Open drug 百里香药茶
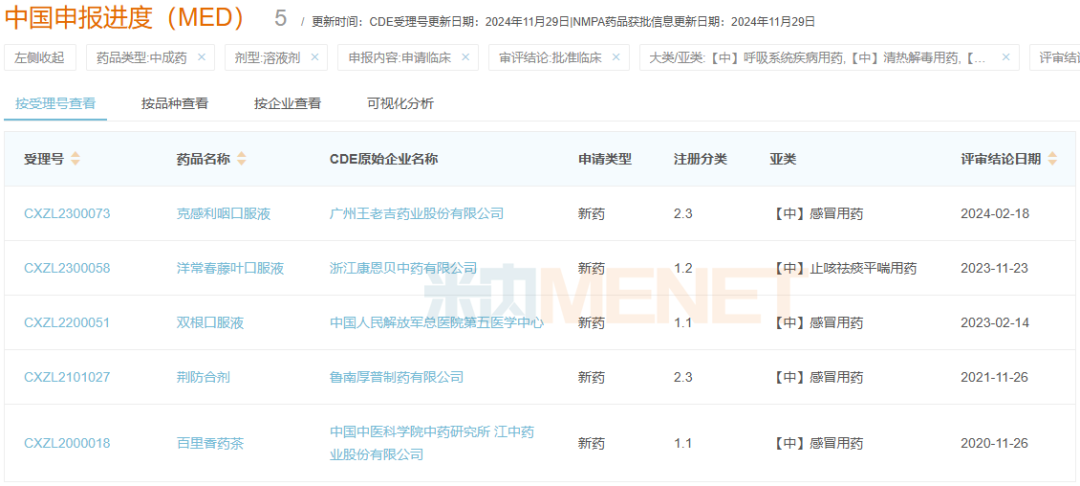The height and width of the screenshot is (486, 1080). tap(210, 443)
